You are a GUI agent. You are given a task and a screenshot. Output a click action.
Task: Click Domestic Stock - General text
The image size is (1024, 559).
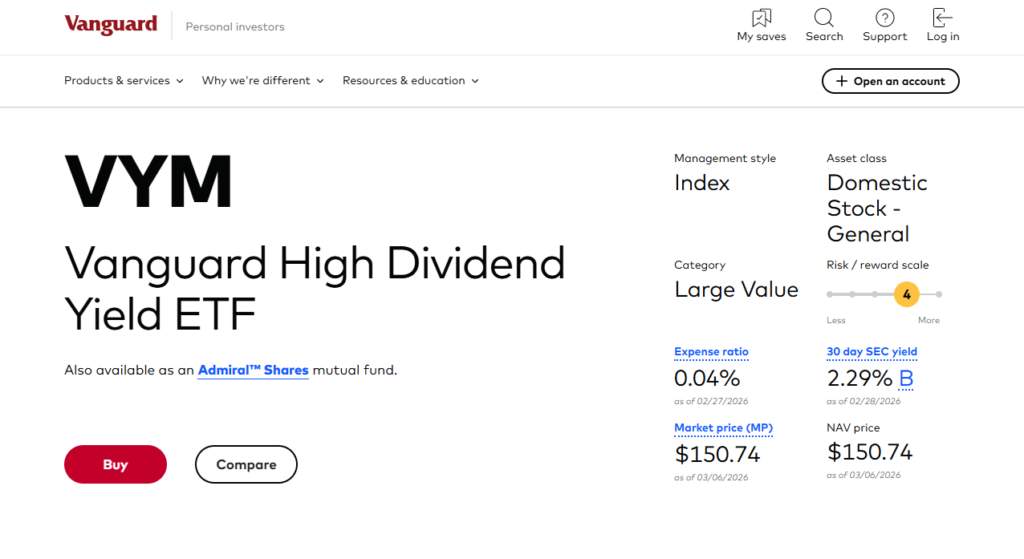click(877, 208)
